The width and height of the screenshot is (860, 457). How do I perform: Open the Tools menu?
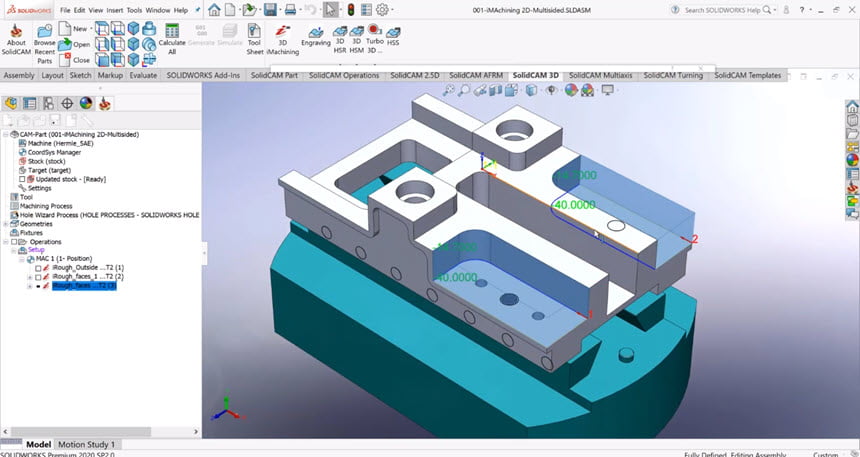click(x=134, y=10)
